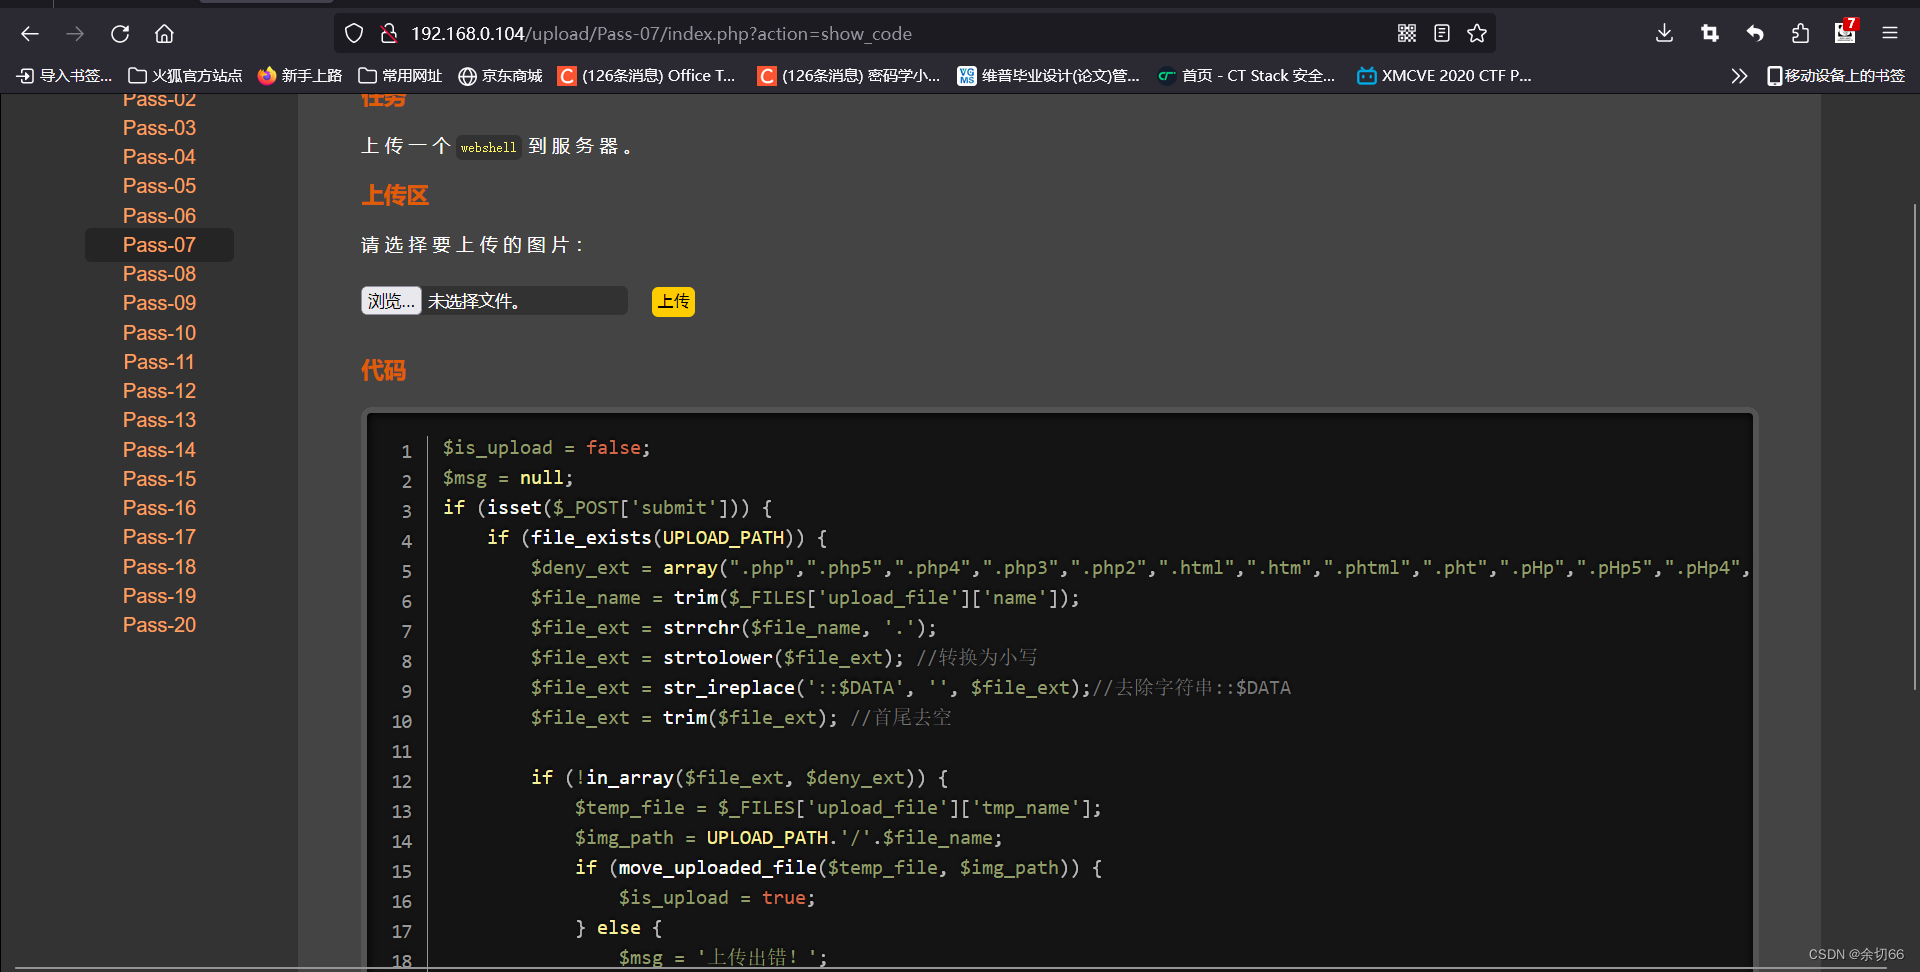Toggle bookmark star for this page
1920x972 pixels.
tap(1477, 33)
